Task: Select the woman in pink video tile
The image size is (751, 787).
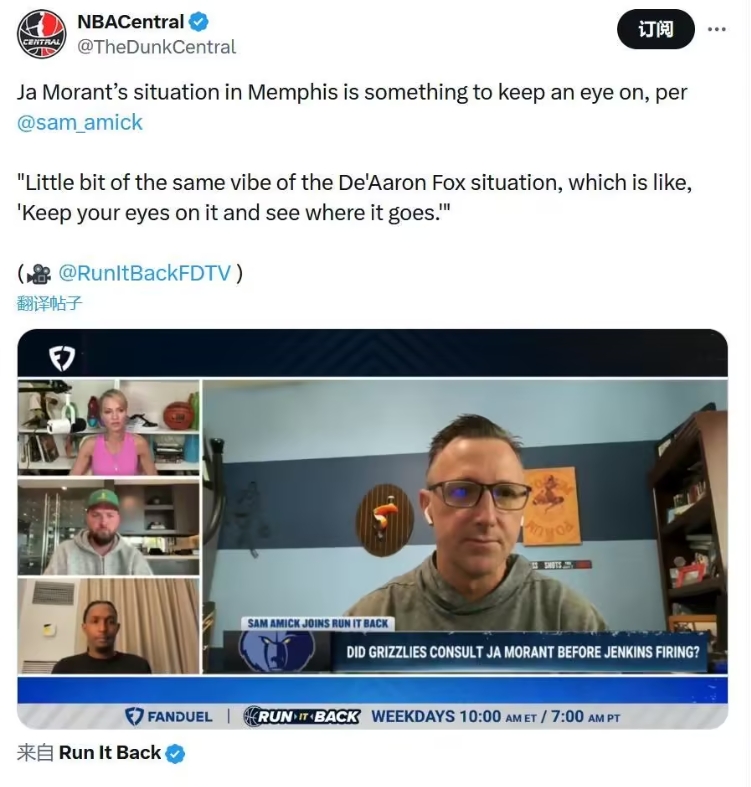Action: 109,427
